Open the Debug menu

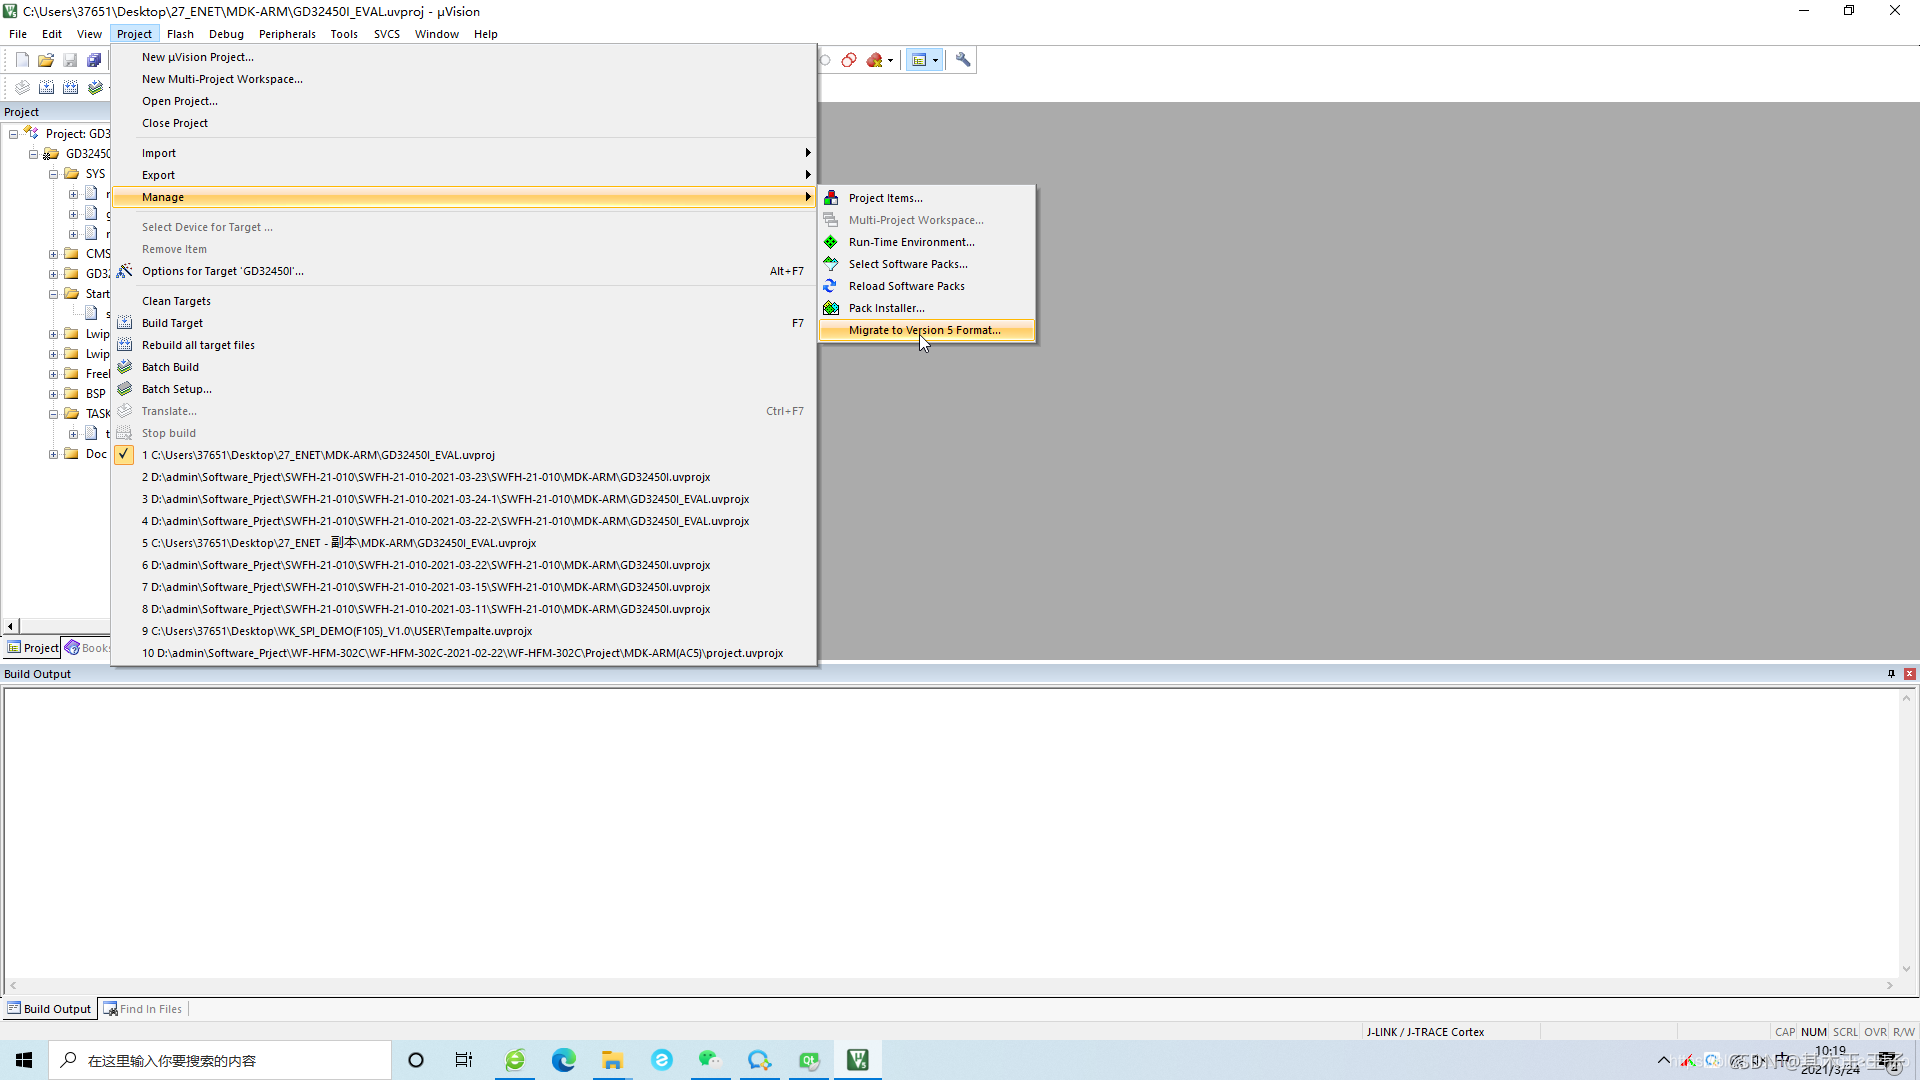point(226,34)
